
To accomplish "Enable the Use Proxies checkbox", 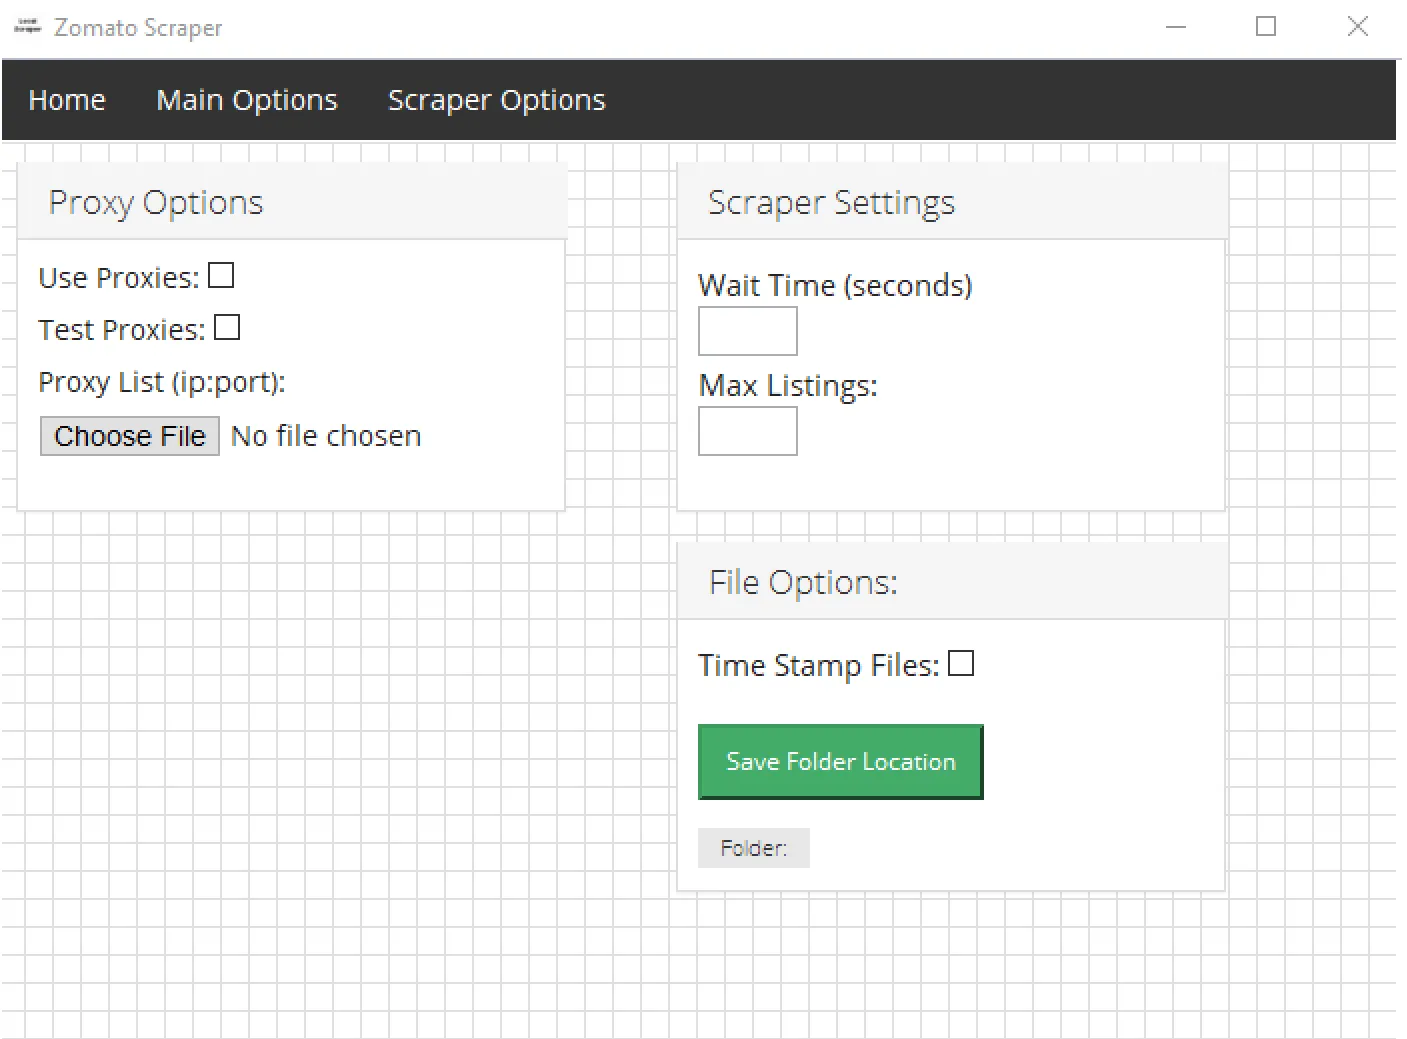I will click(221, 276).
